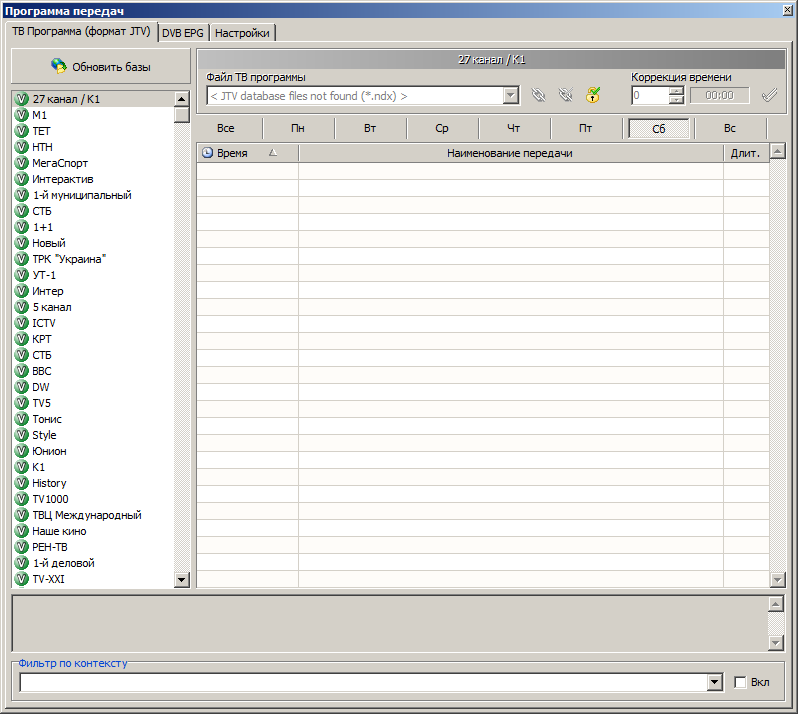
Task: Open the JTV database file dropdown
Action: [x=511, y=96]
